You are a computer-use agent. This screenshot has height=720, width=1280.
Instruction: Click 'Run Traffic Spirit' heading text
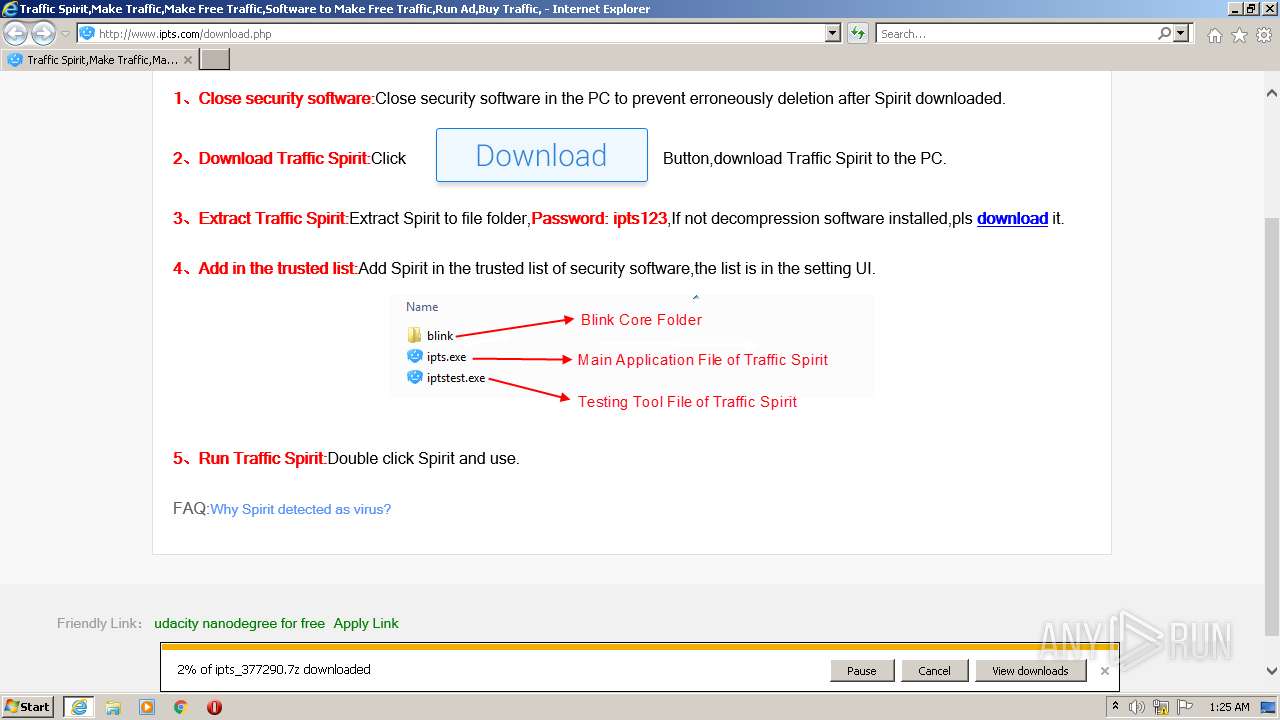coord(261,458)
